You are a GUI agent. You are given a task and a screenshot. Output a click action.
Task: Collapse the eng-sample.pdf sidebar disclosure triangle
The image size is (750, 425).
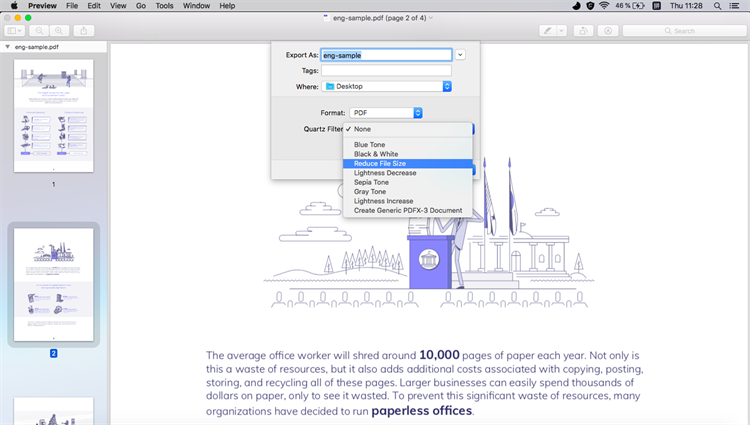(7, 47)
